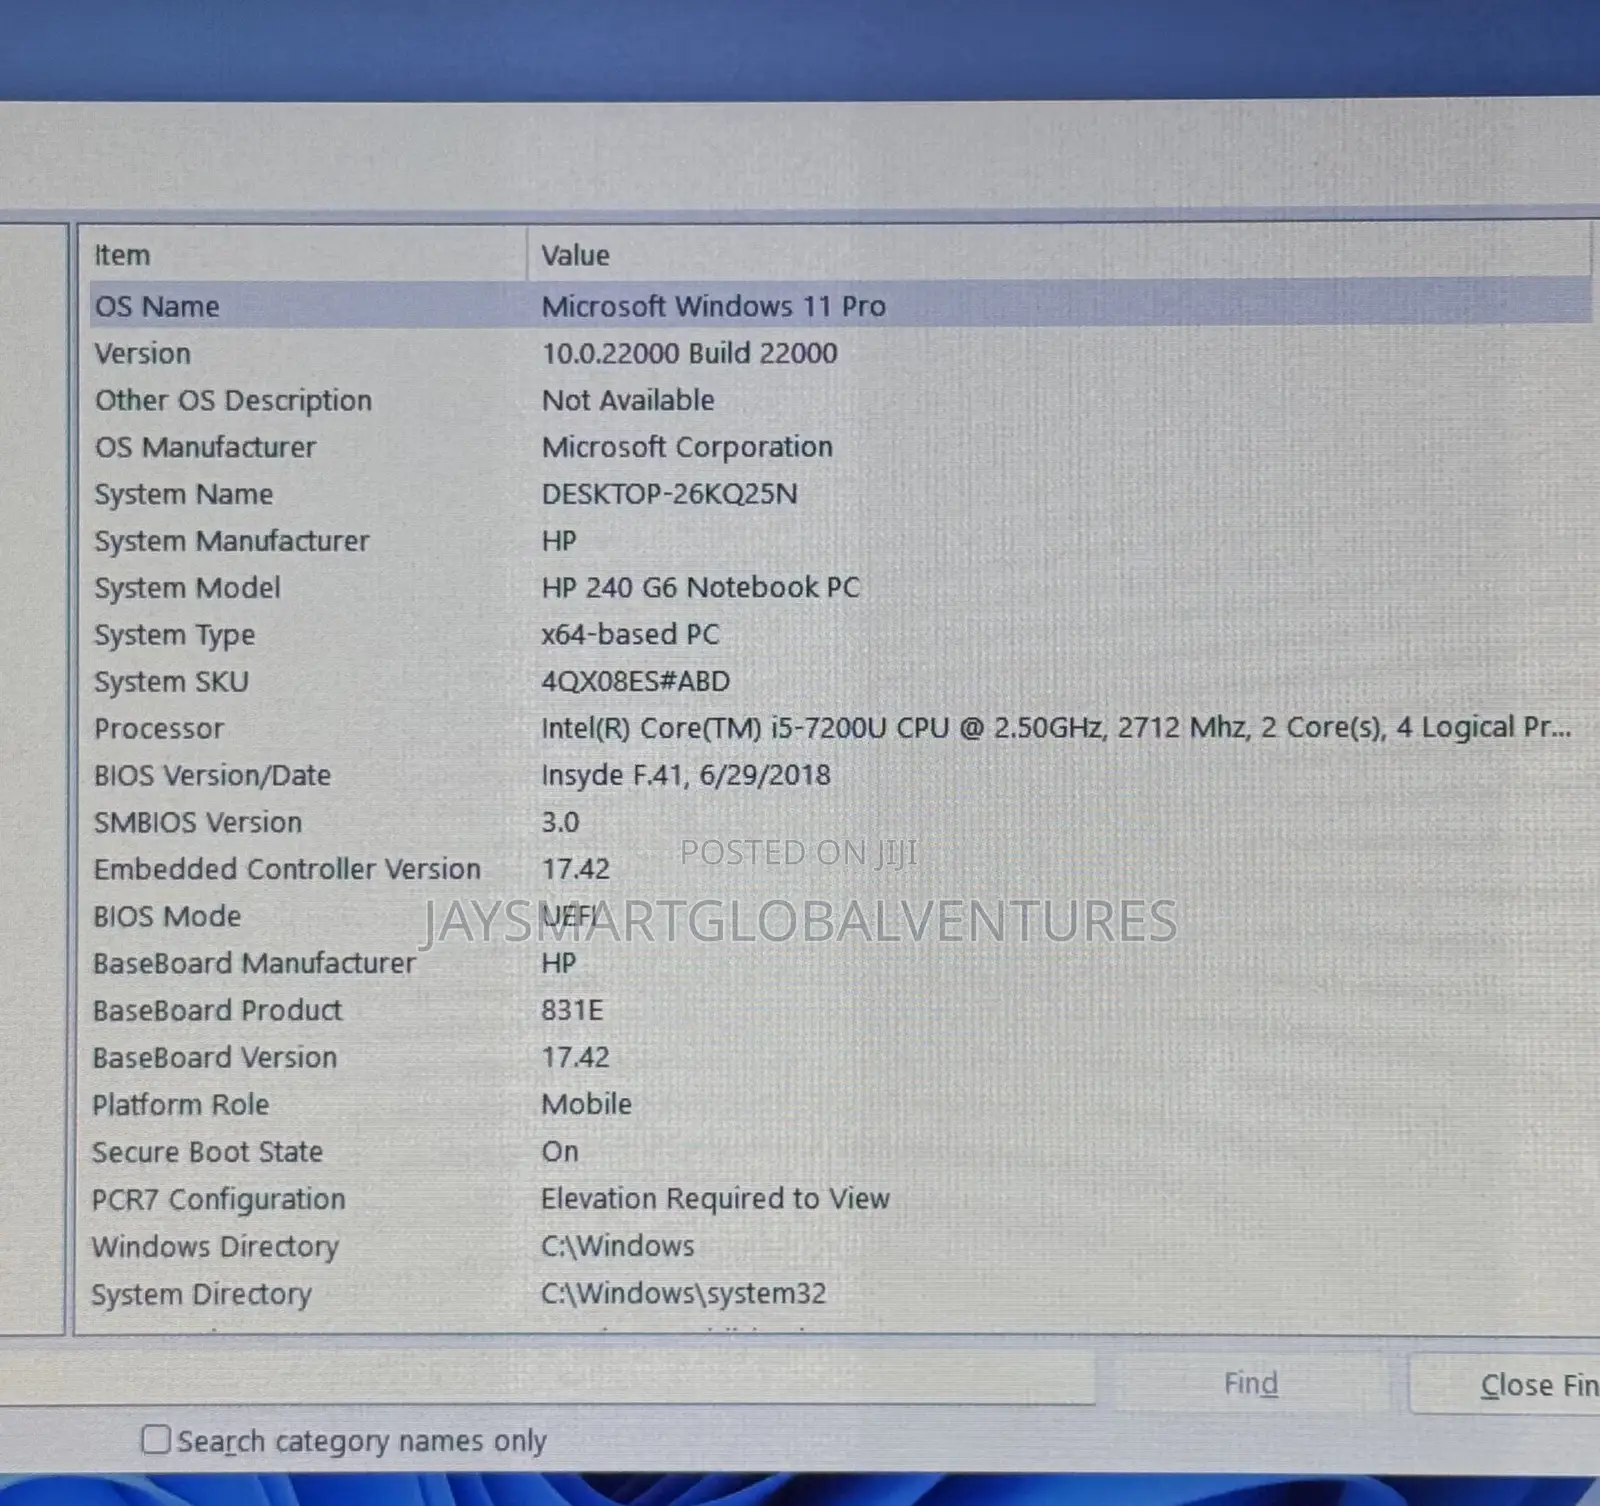This screenshot has width=1600, height=1506.
Task: Select the Secure Boot State row
Action: point(840,1151)
